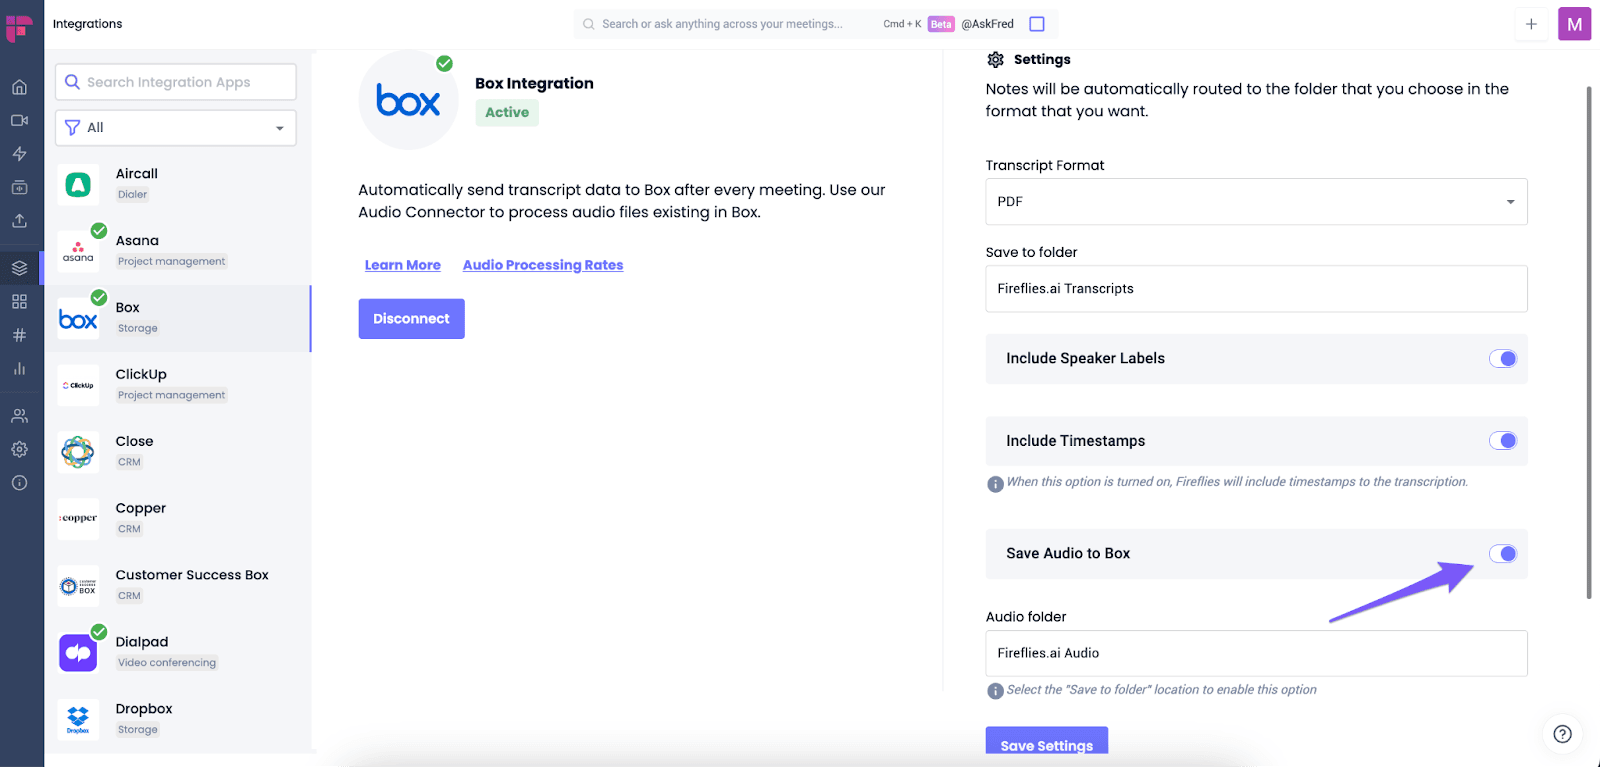Click Aircall name in the list

137,174
